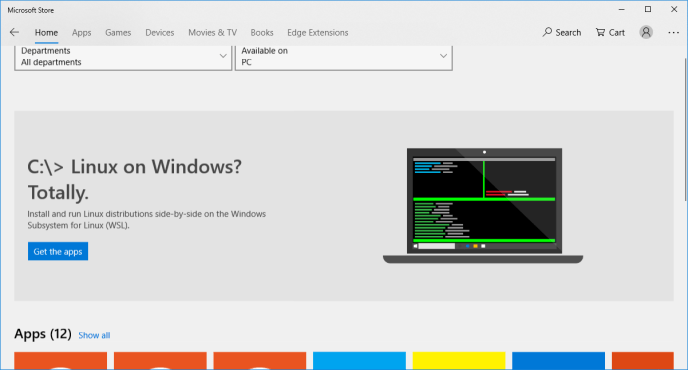Viewport: 688px width, 370px height.
Task: Open Search in the store header
Action: 562,32
